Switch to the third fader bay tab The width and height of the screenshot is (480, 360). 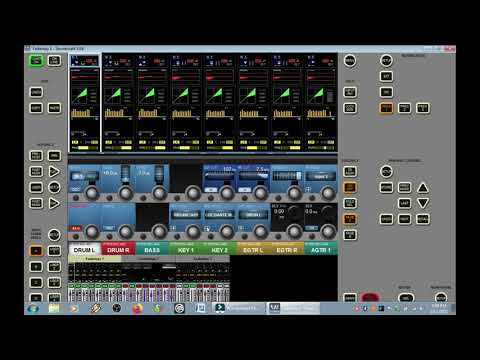(202, 259)
